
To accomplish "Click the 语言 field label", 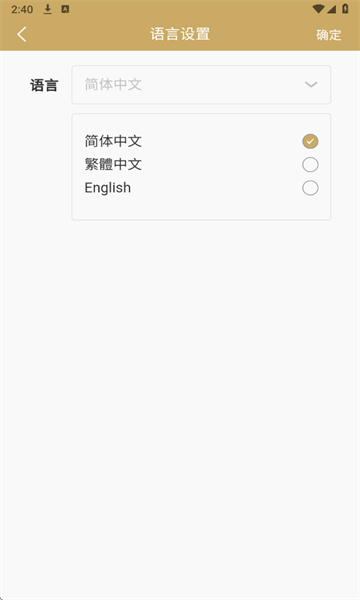I will [x=44, y=85].
